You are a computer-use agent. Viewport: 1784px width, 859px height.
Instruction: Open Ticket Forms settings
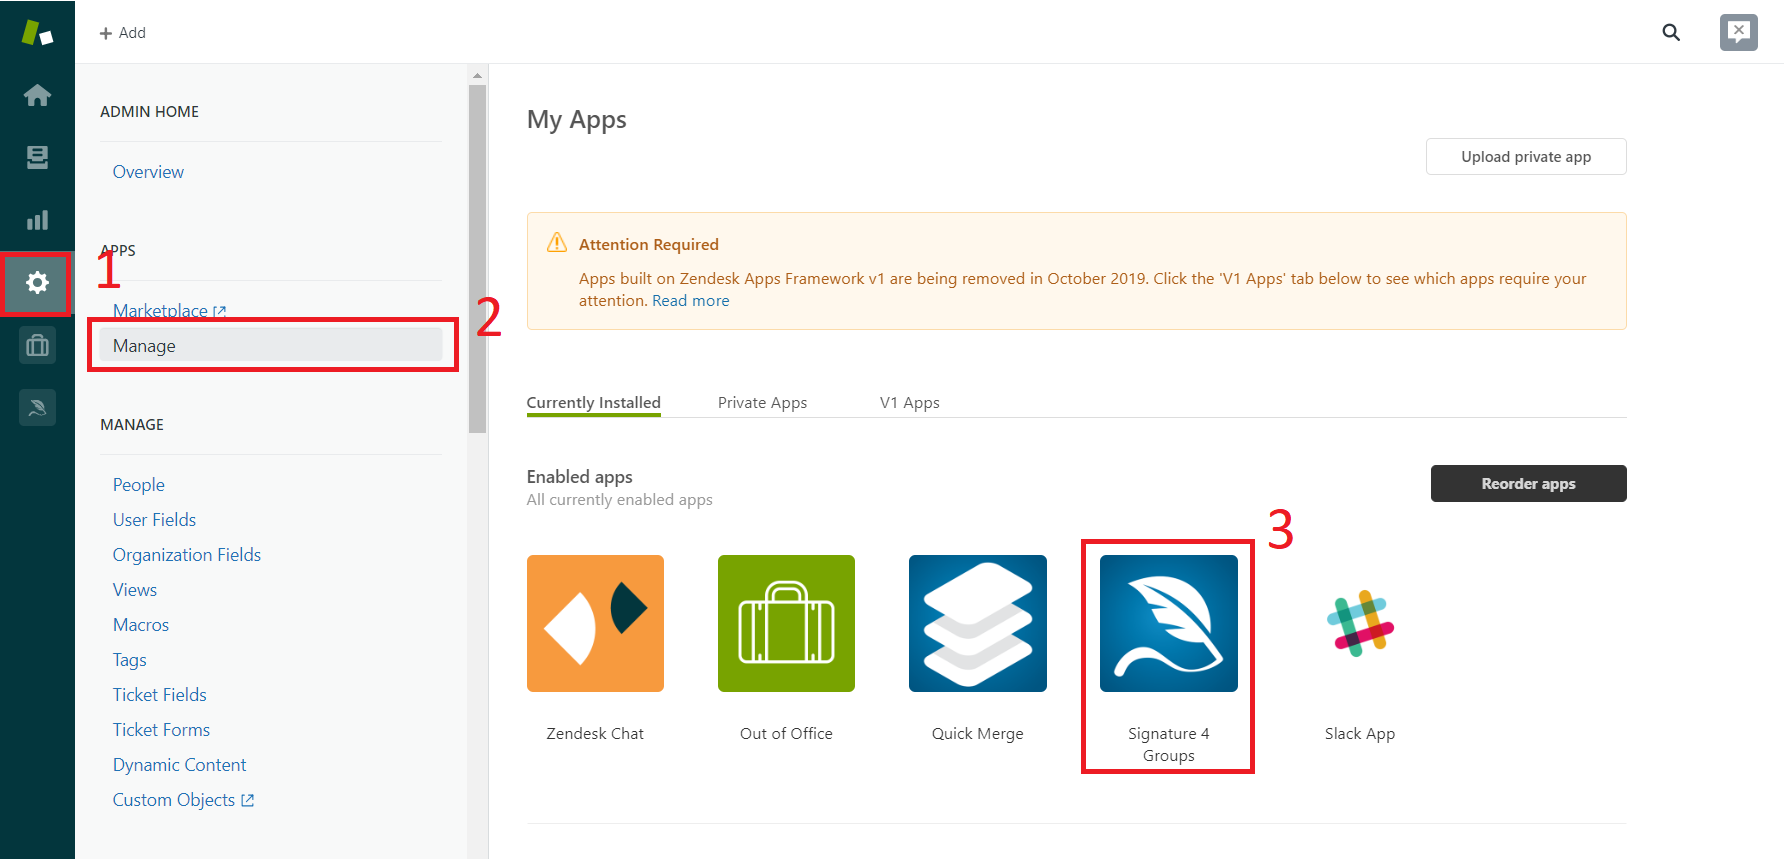[161, 730]
